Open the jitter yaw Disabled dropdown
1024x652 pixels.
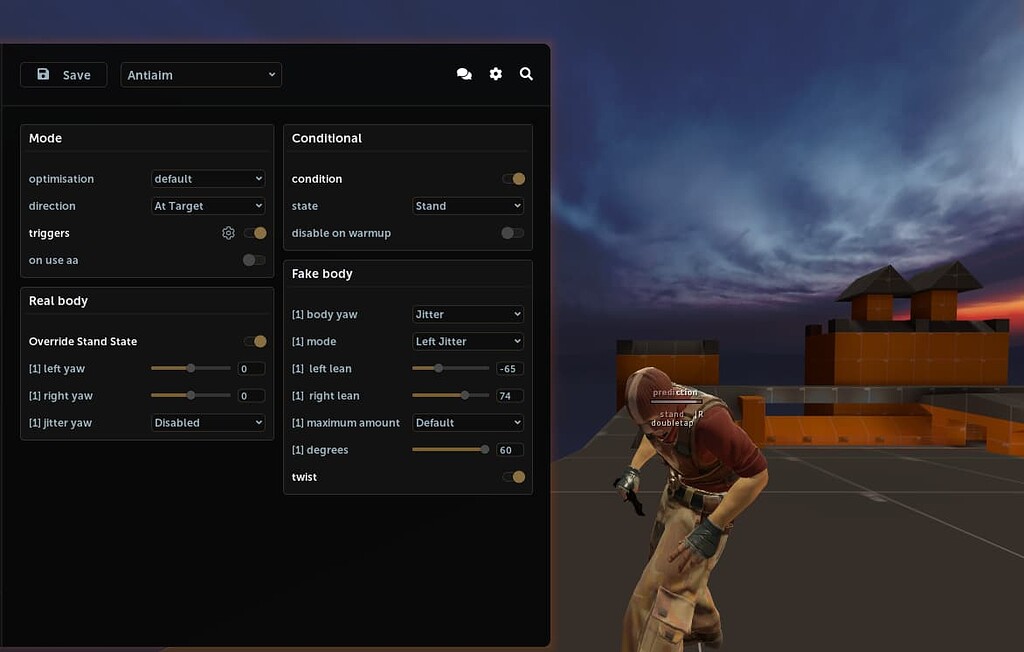[208, 423]
